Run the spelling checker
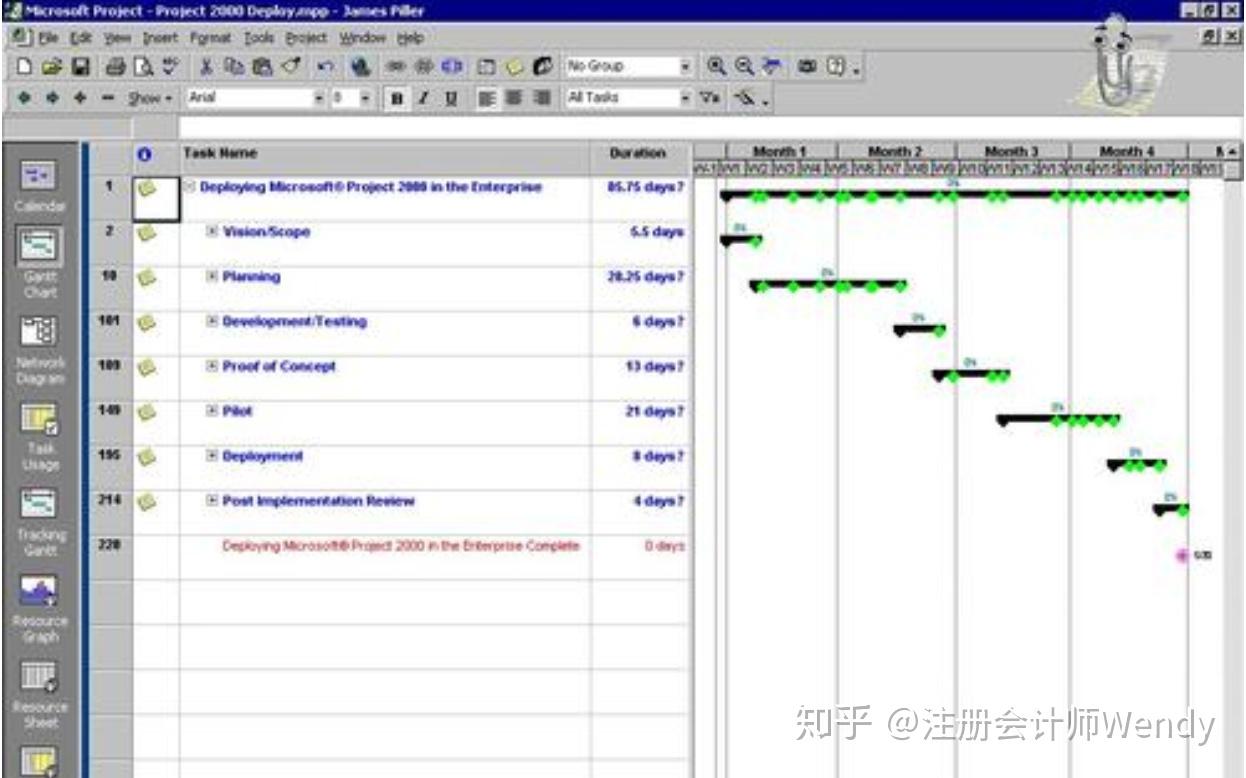Viewport: 1246px width, 778px height. click(x=171, y=66)
